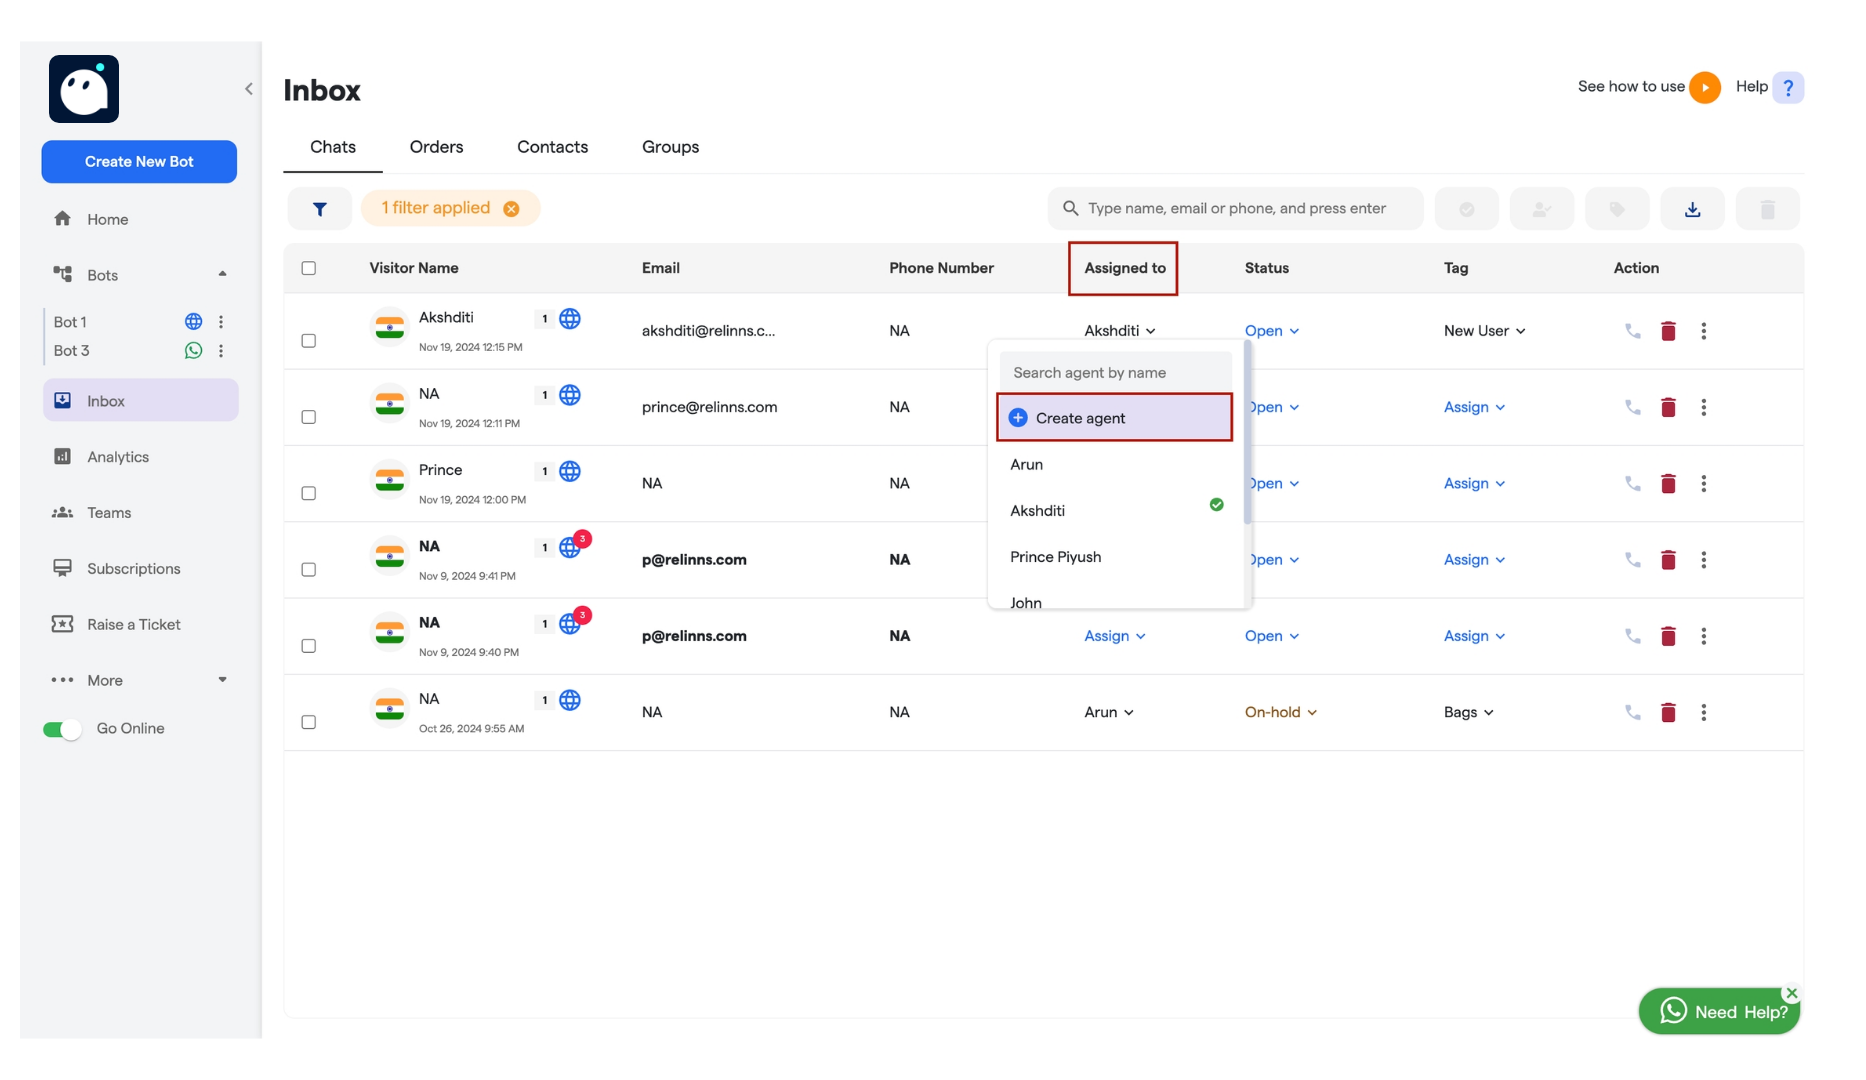Delete the Akshditi chat row

click(x=1668, y=331)
